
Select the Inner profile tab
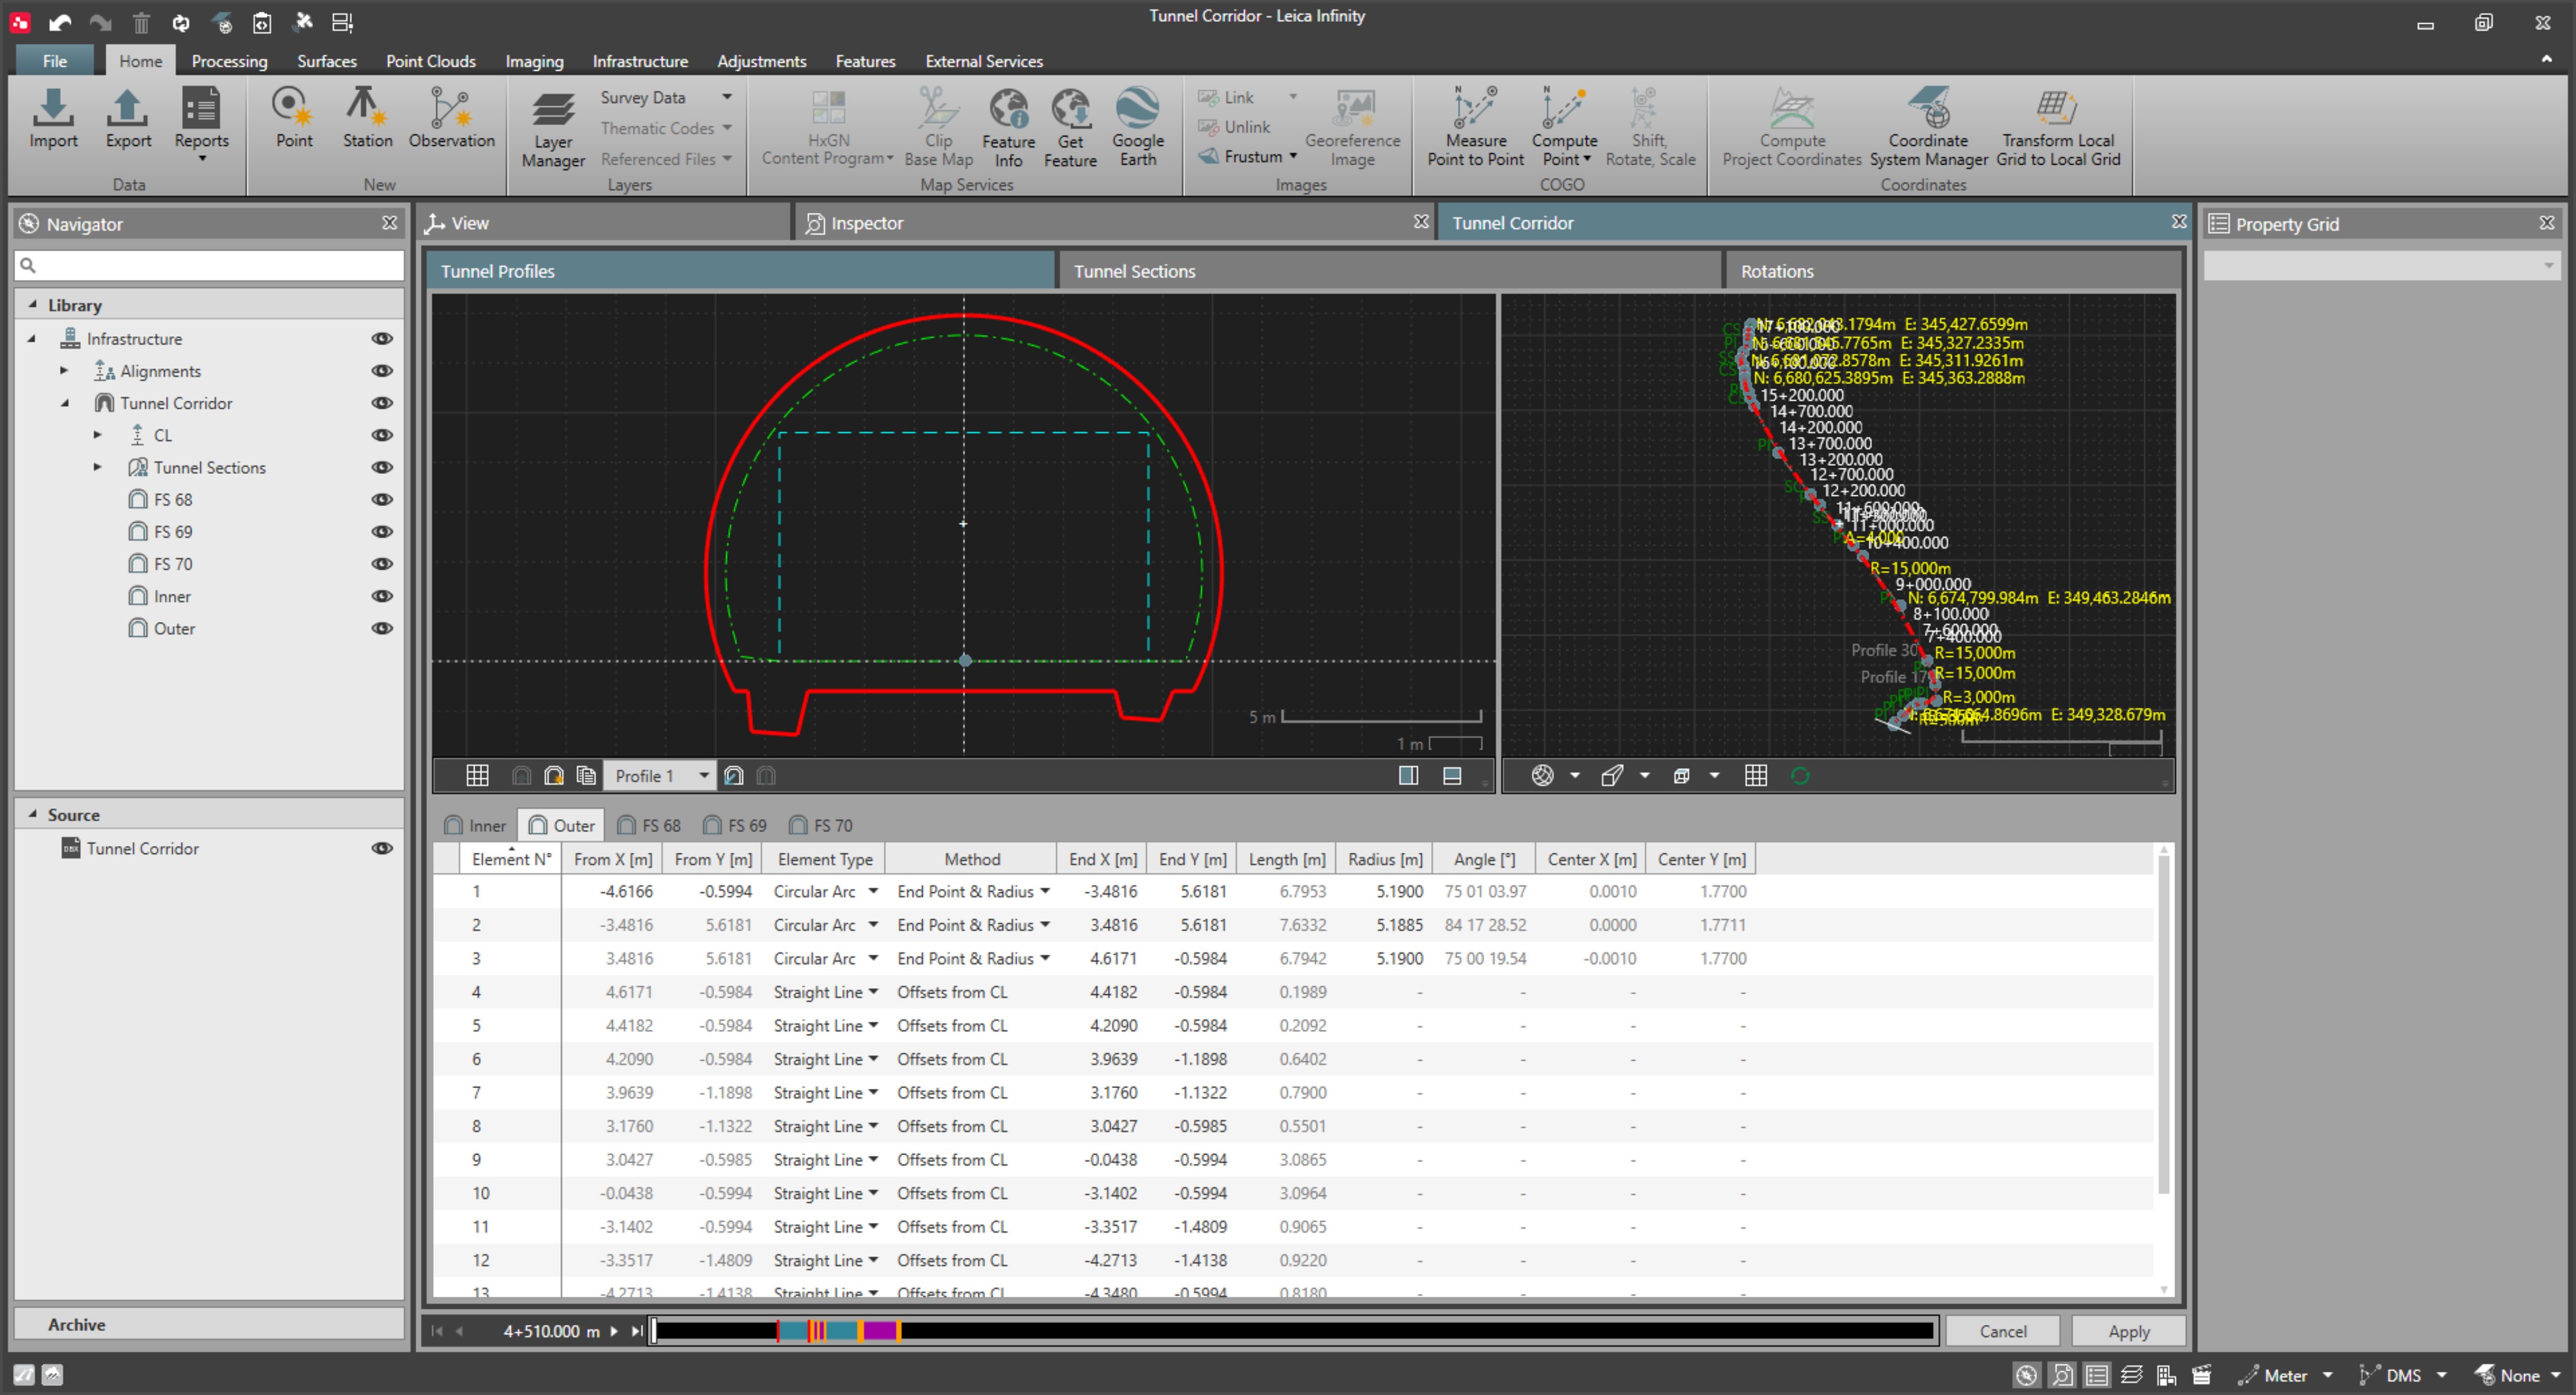475,825
